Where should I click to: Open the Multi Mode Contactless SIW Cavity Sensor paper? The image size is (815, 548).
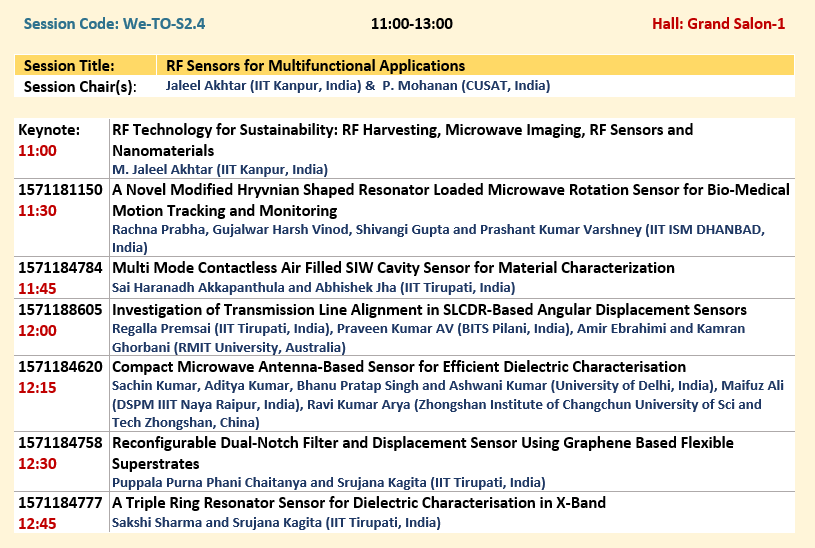click(x=393, y=268)
